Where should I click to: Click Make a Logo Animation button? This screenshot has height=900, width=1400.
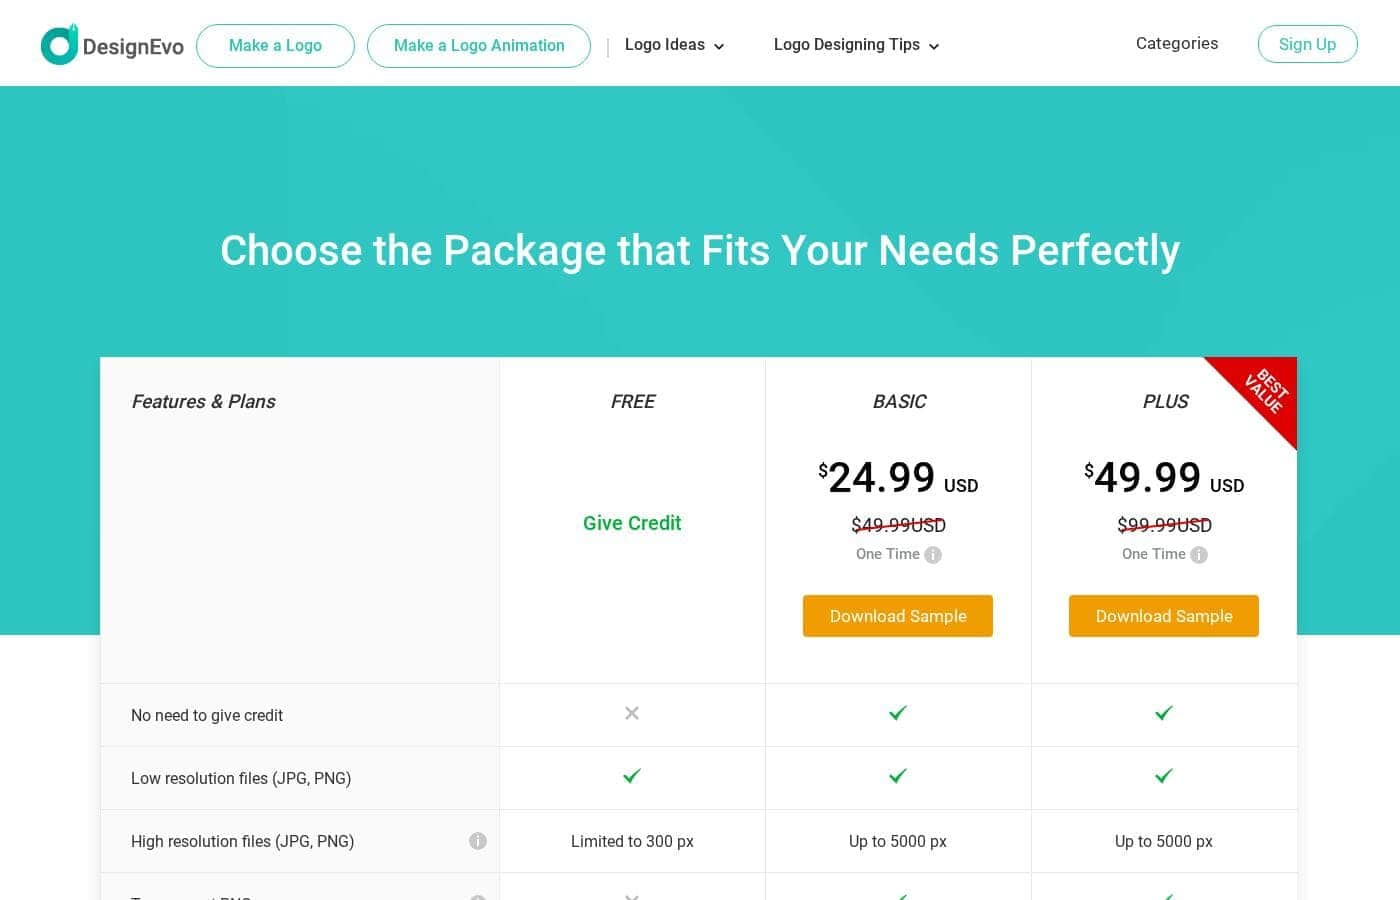click(479, 46)
